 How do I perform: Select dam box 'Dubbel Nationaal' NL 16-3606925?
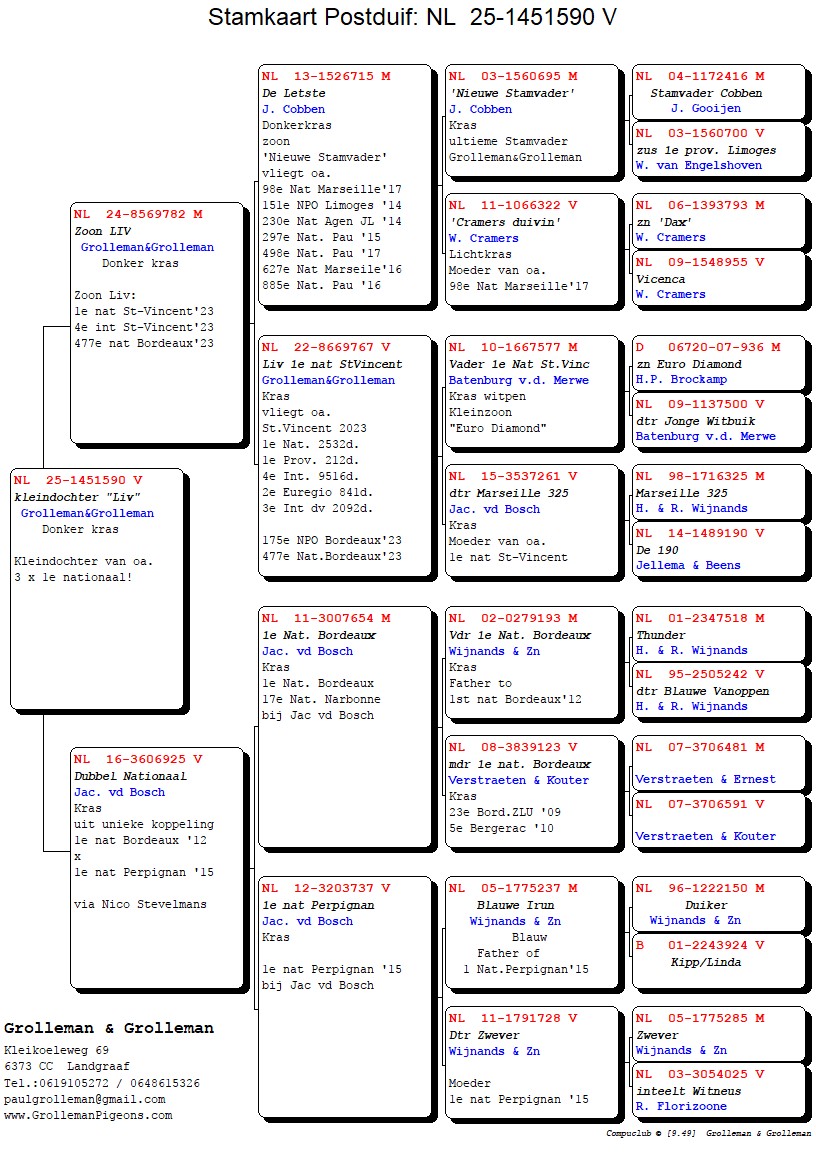pyautogui.click(x=157, y=867)
